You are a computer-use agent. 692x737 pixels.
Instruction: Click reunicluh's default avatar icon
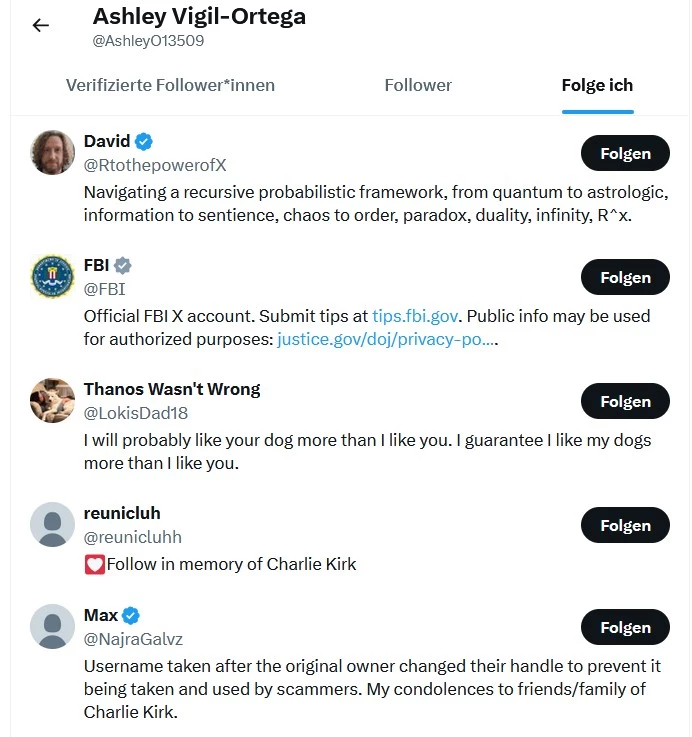[52, 525]
